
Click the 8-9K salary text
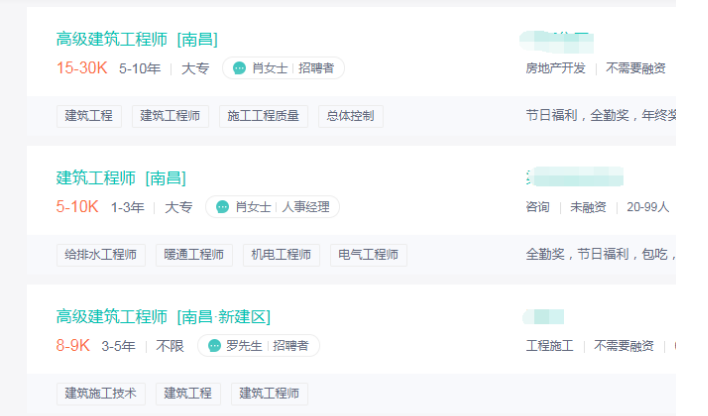(x=73, y=346)
